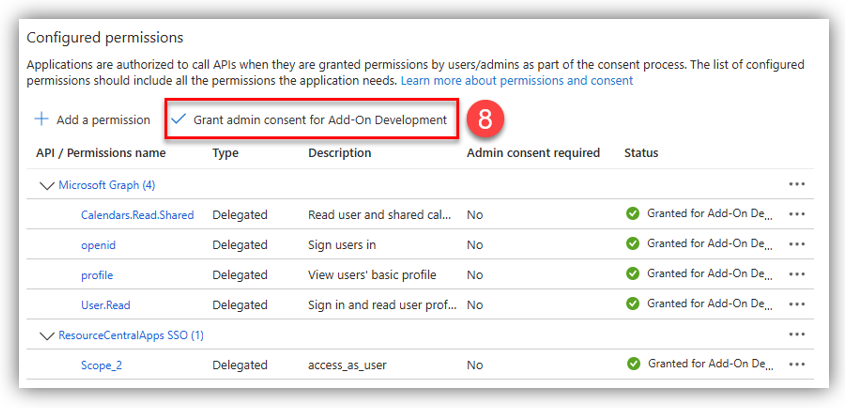The image size is (845, 408).
Task: Open Learn more about permissions and consent
Action: [517, 80]
